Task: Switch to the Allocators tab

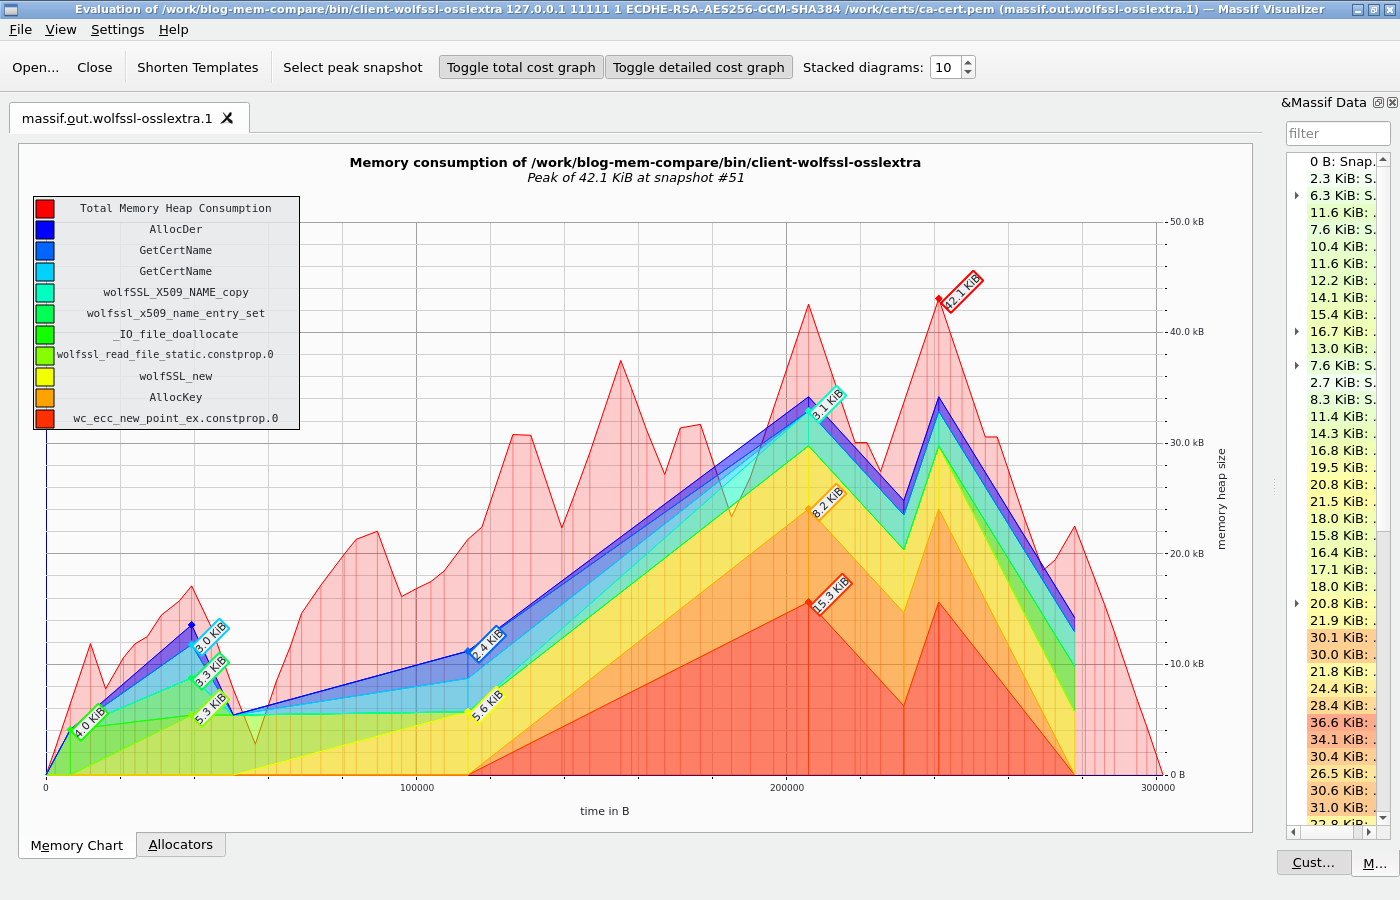Action: point(181,845)
